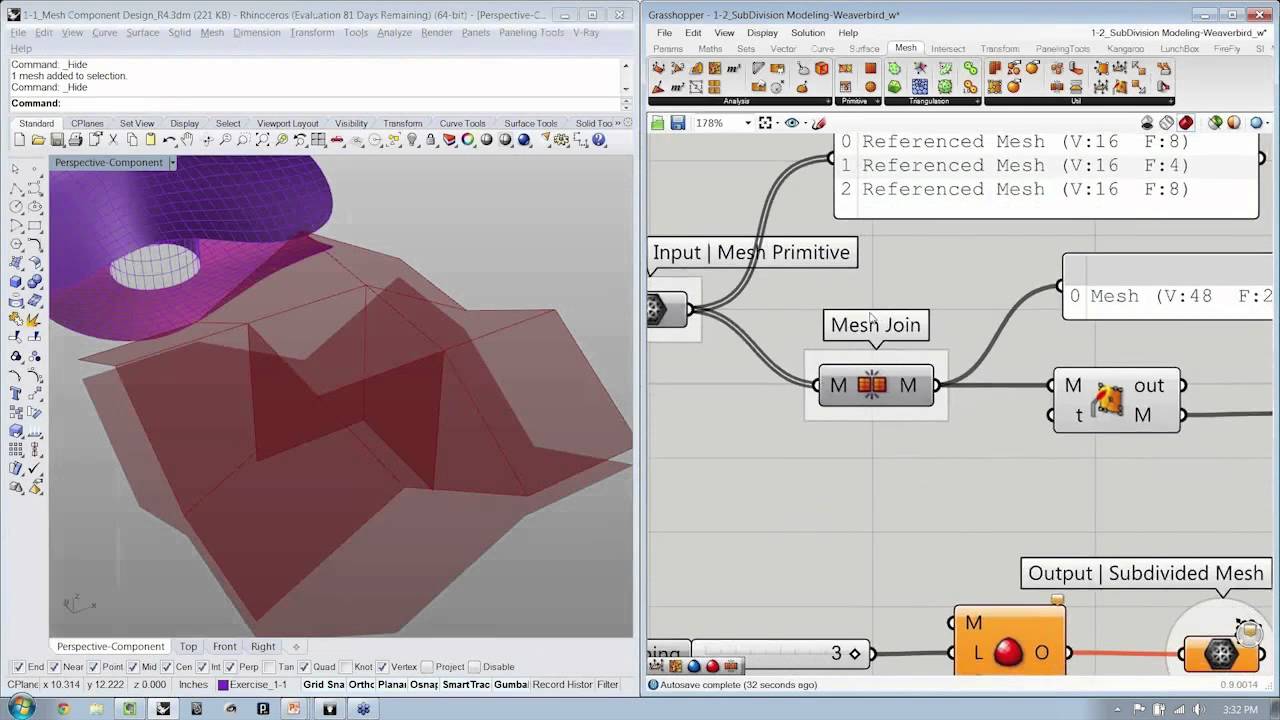This screenshot has height=720, width=1280.
Task: Click Grasshopper's Save document disk icon
Action: [x=677, y=123]
